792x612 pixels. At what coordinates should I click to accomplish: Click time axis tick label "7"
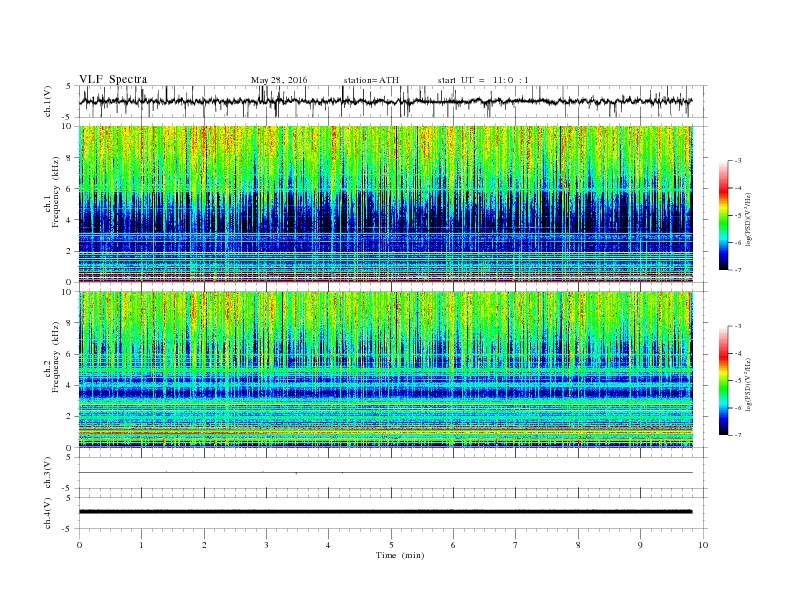(x=516, y=545)
